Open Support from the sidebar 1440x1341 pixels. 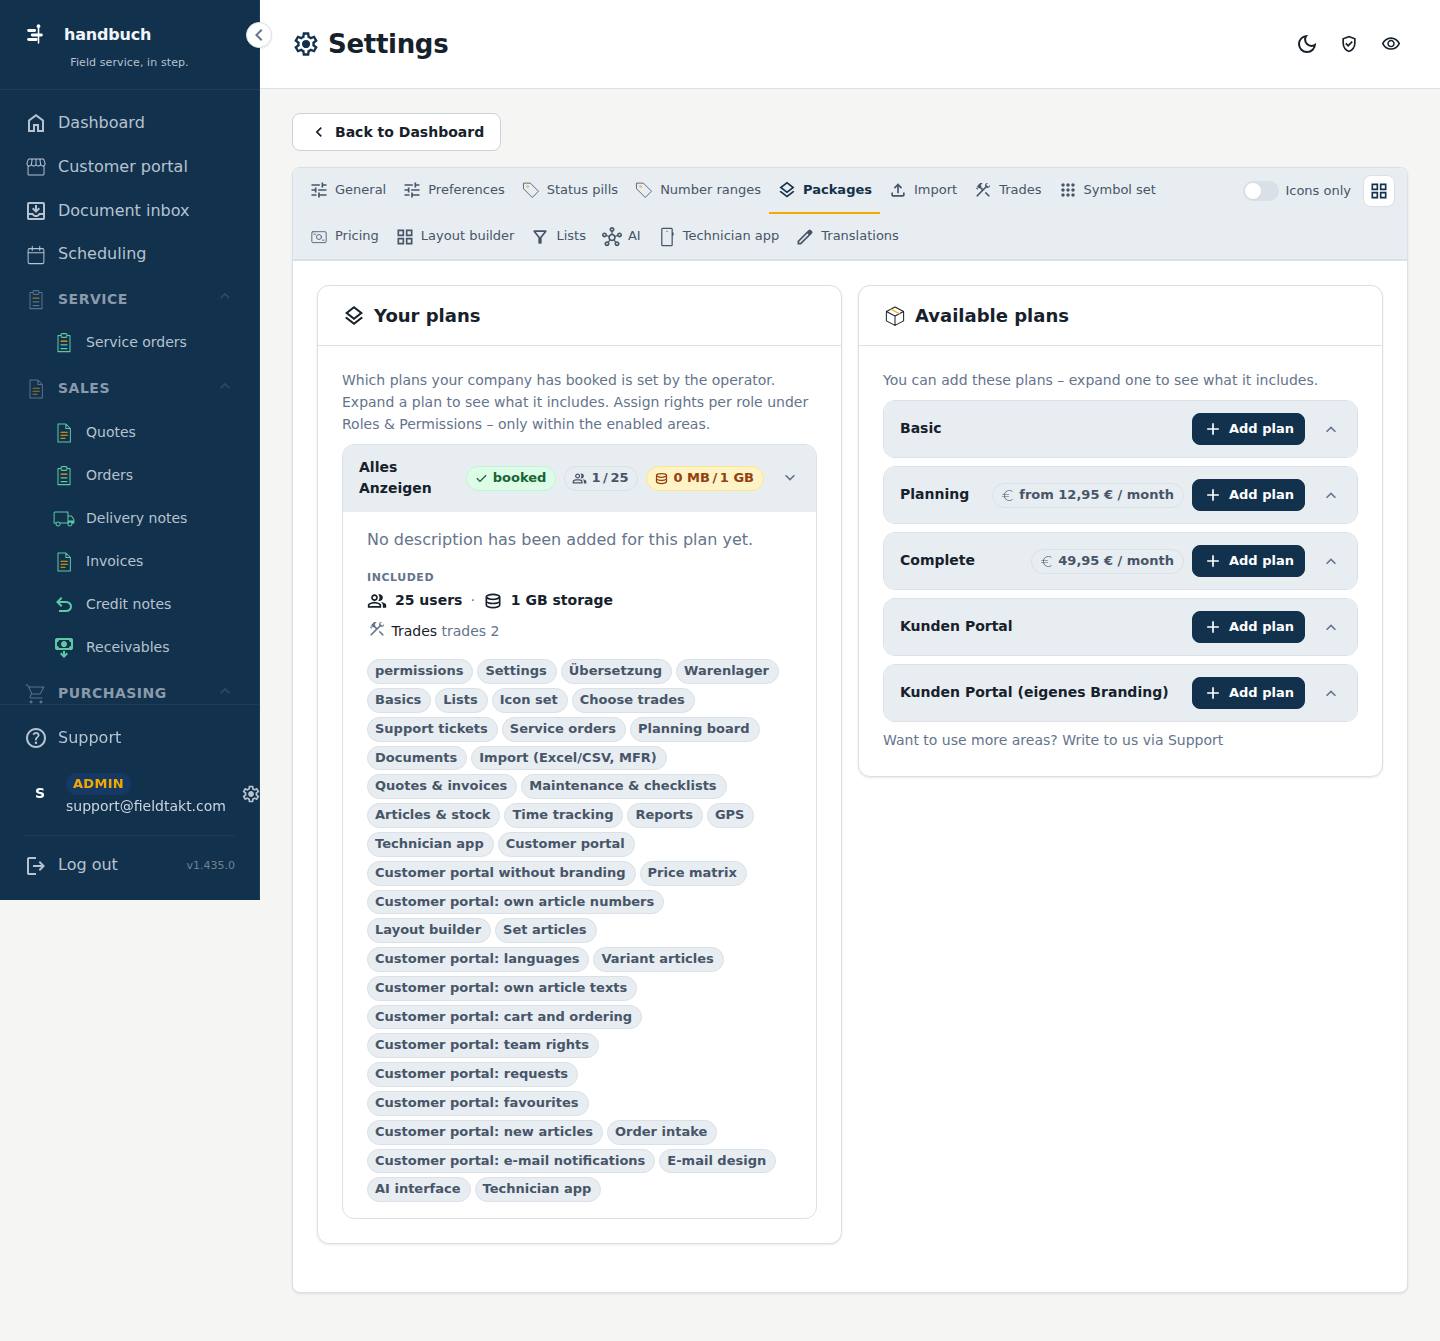point(130,738)
